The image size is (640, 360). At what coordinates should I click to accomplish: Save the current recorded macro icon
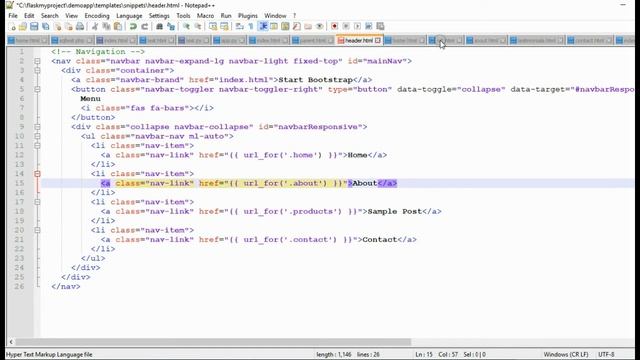380,27
